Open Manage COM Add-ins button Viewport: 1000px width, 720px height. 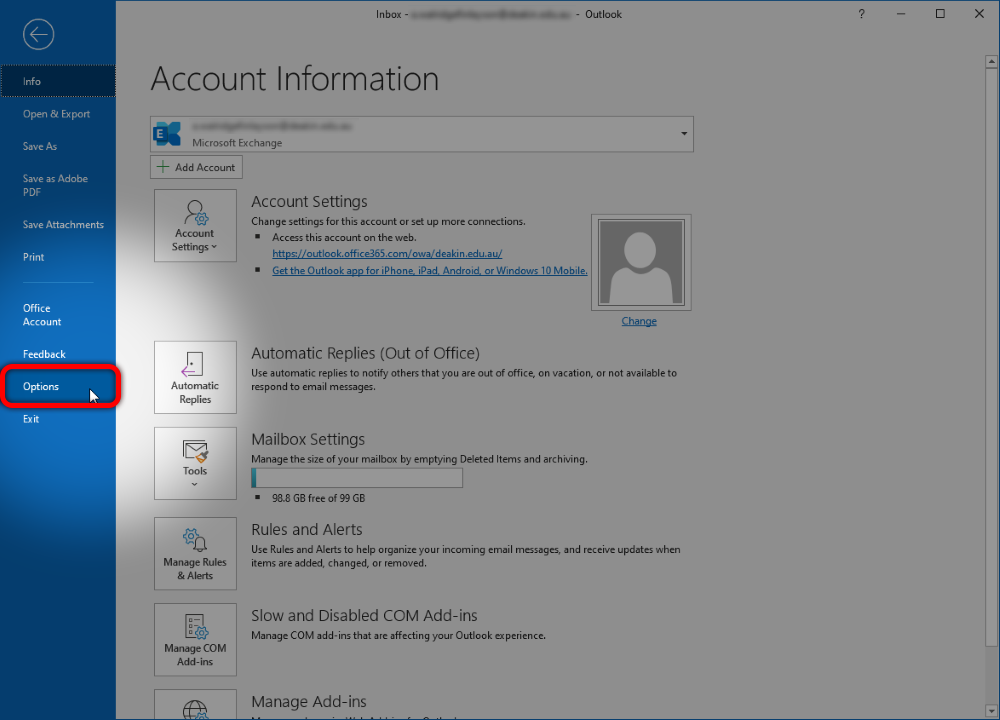coord(195,640)
